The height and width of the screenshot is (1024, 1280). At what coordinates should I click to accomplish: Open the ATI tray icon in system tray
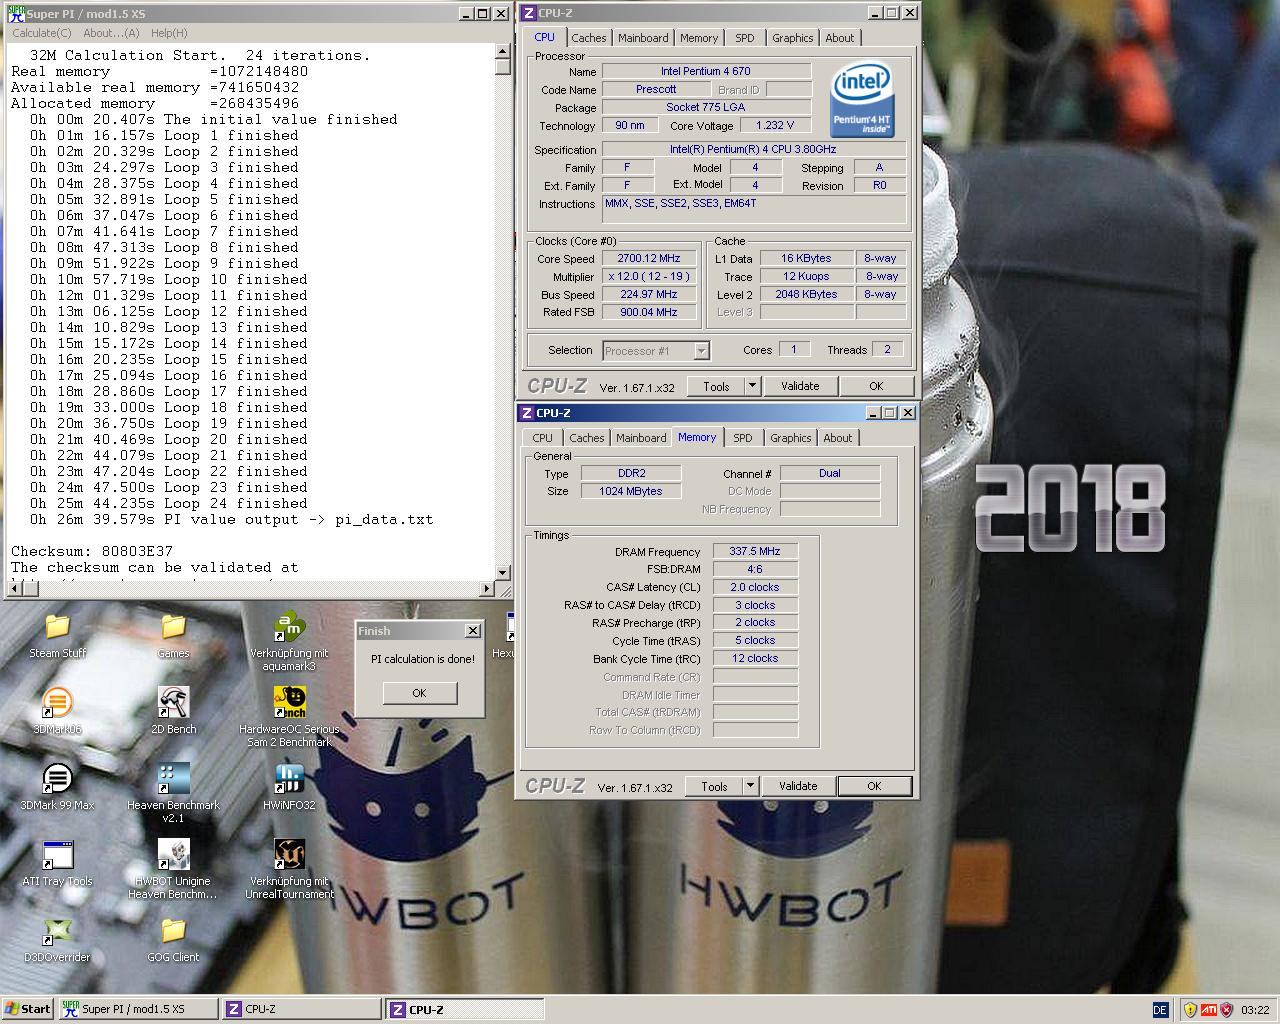1208,1009
